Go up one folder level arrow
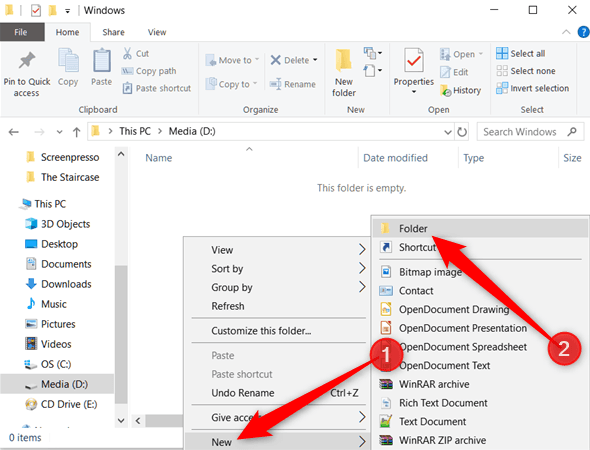Viewport: 590px width, 450px height. [76, 132]
